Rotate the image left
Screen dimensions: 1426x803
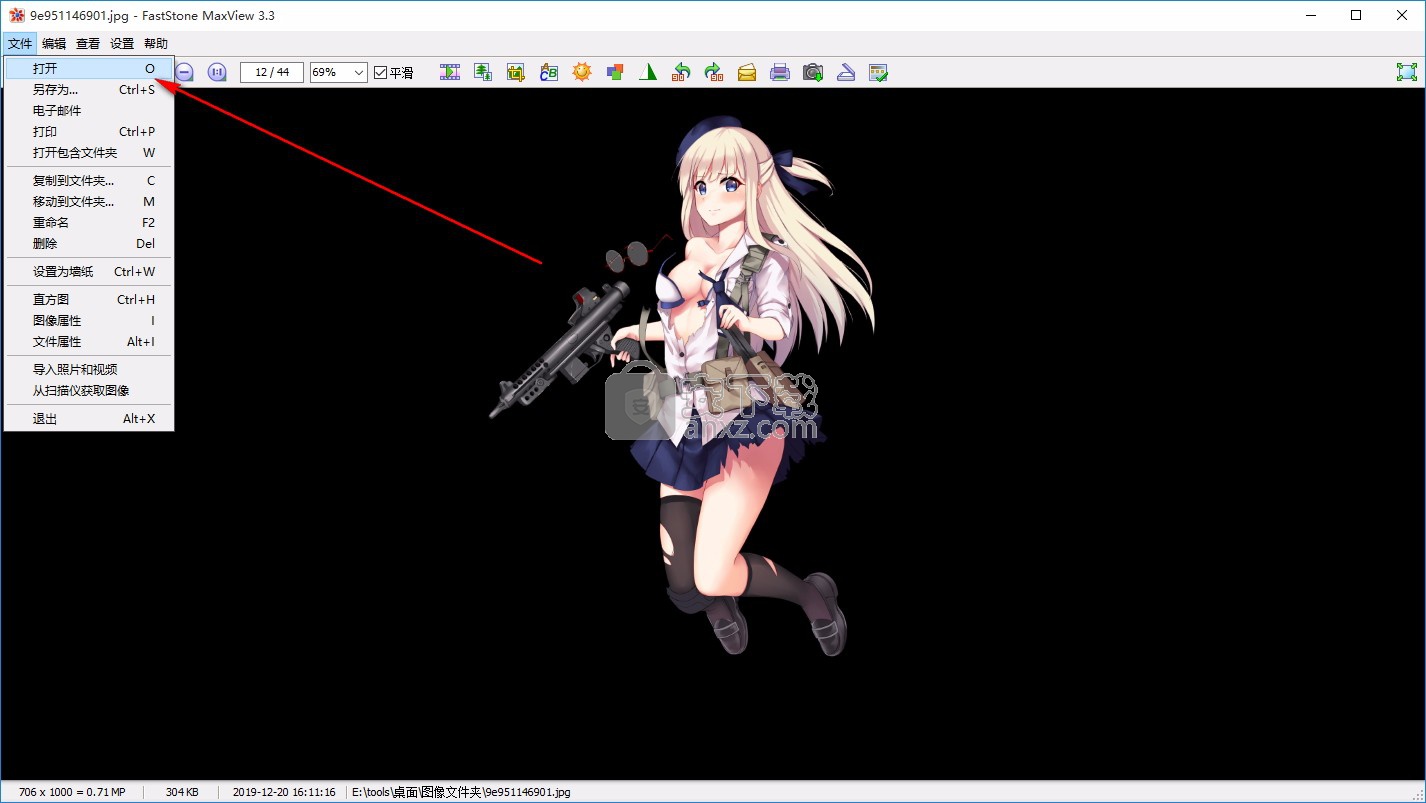681,72
